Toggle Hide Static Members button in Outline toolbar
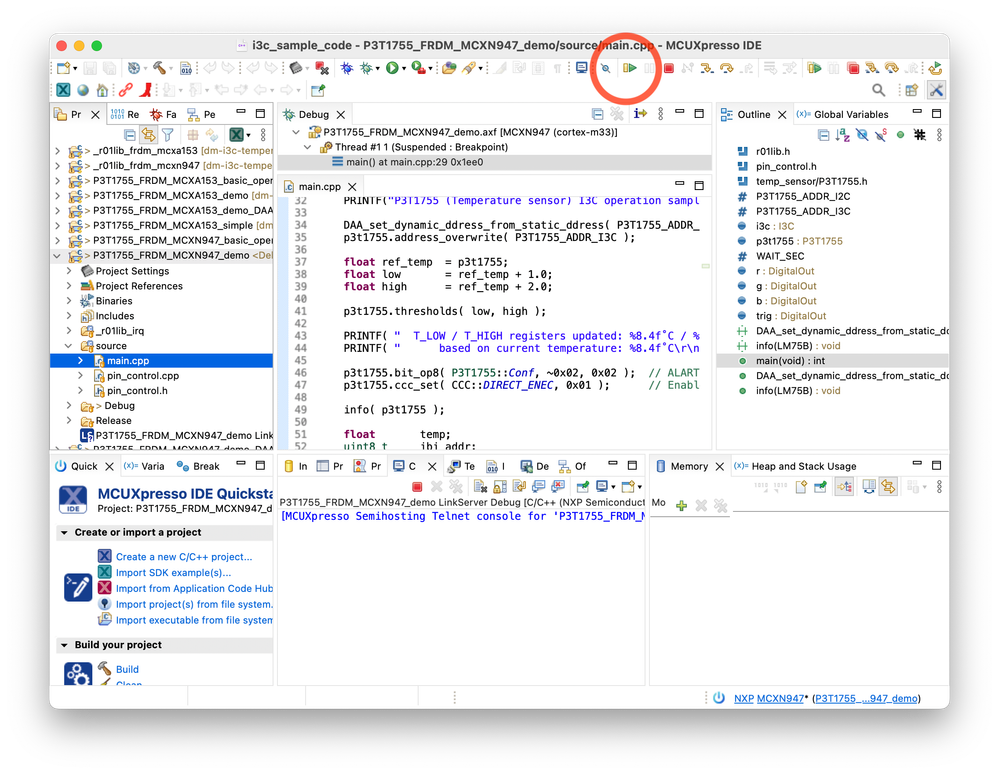 tap(881, 135)
